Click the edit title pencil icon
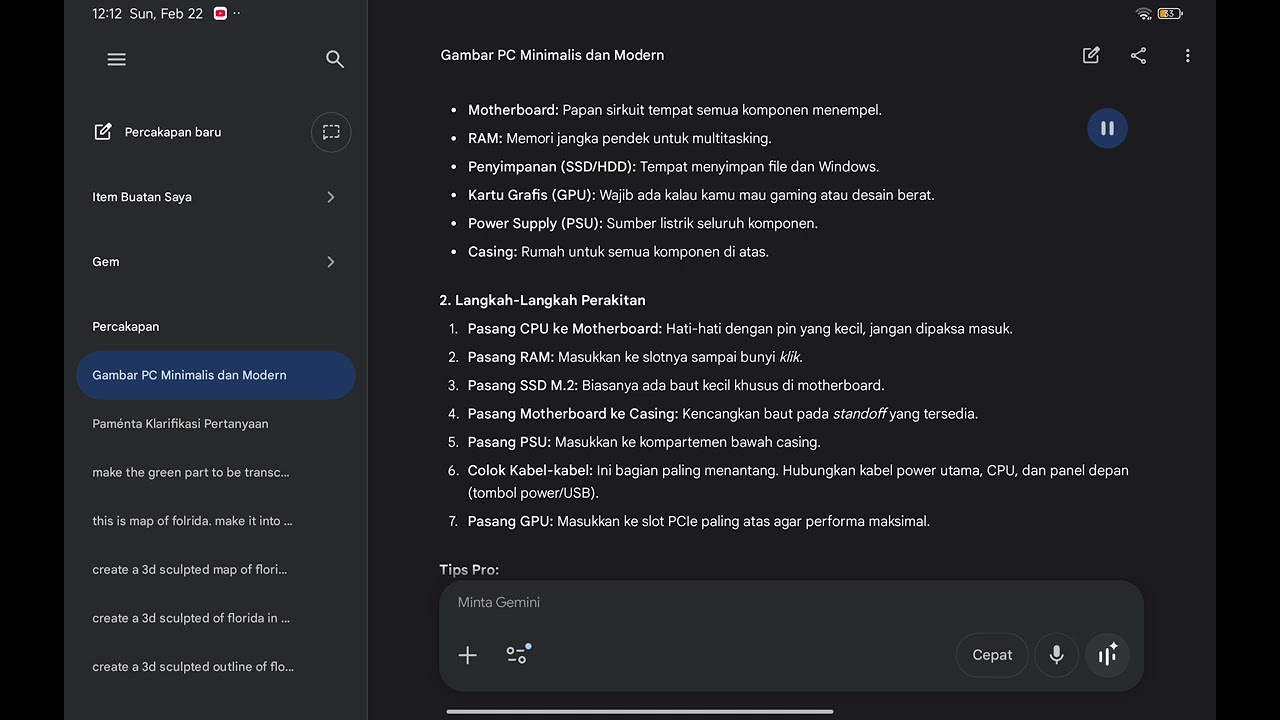The image size is (1280, 720). point(1091,55)
